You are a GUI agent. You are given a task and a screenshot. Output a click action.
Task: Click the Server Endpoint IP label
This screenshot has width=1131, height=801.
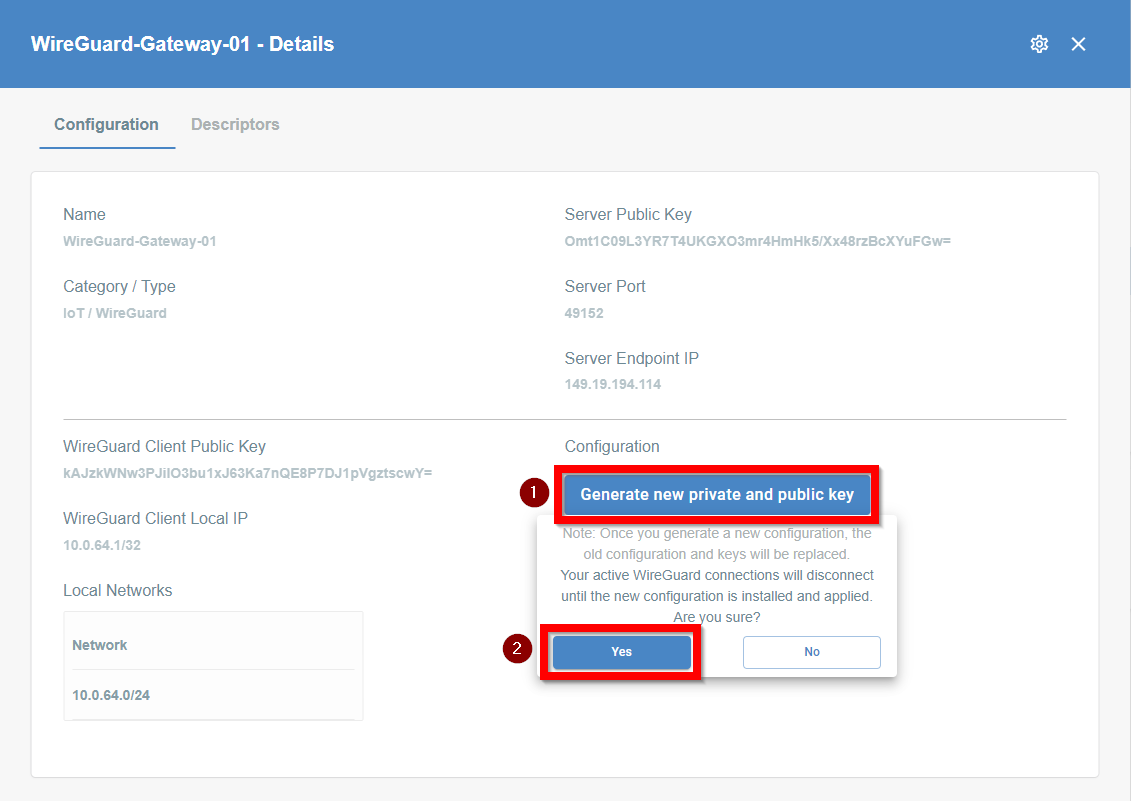pyautogui.click(x=631, y=359)
